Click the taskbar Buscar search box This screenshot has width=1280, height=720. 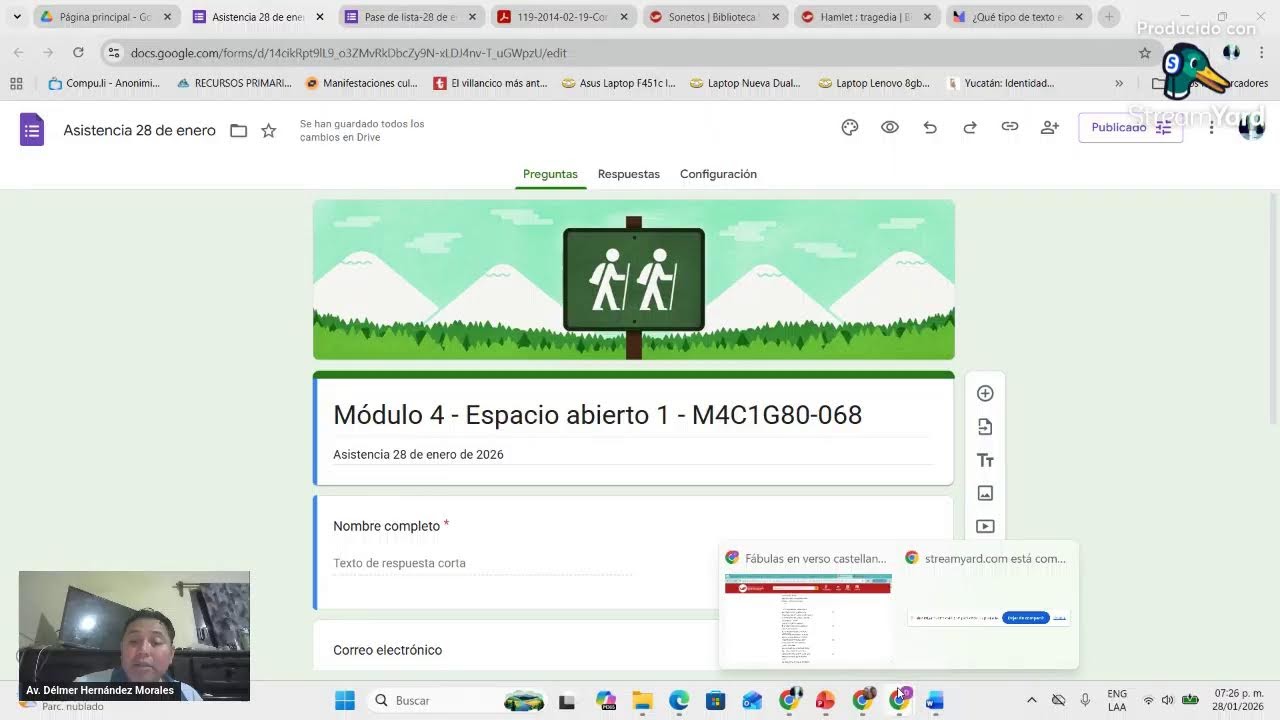pos(458,700)
